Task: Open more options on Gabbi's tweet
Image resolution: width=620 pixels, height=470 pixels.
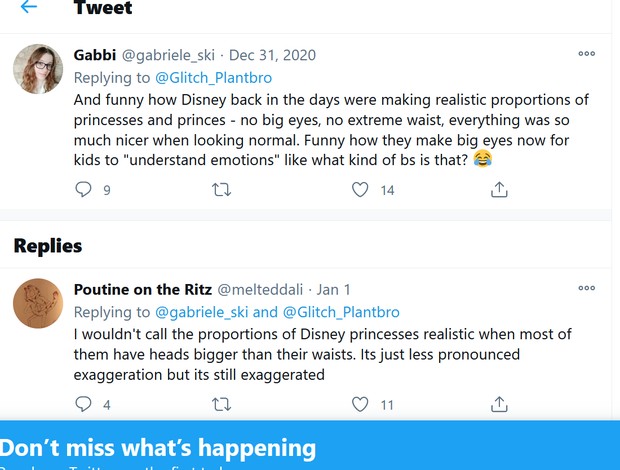Action: (x=586, y=54)
